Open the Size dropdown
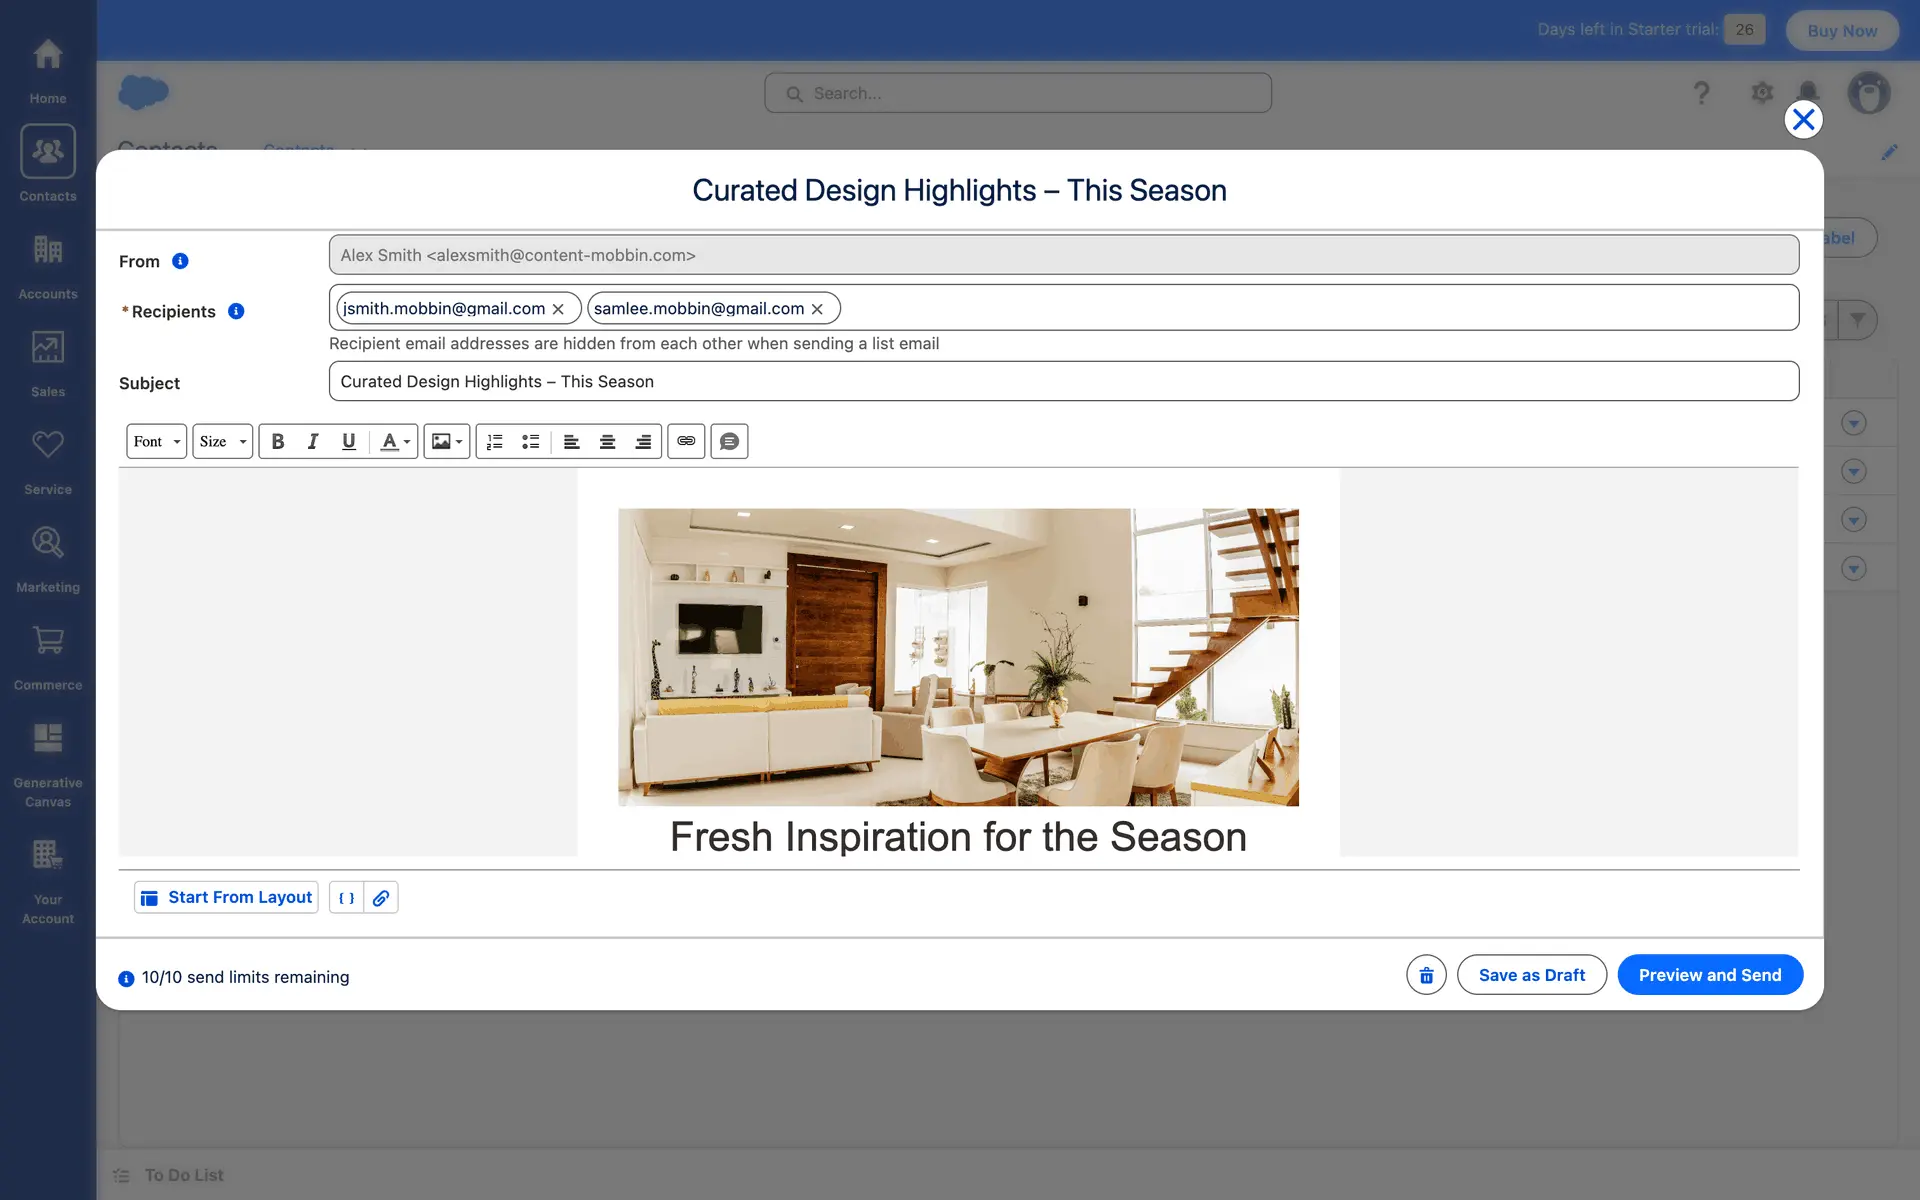Image resolution: width=1920 pixels, height=1200 pixels. tap(222, 441)
